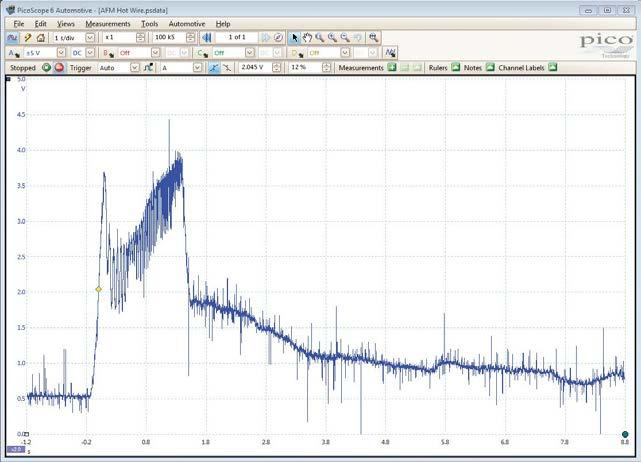Viewport: 641px width, 462px height.
Task: Open Channel A options button
Action: click(14, 53)
